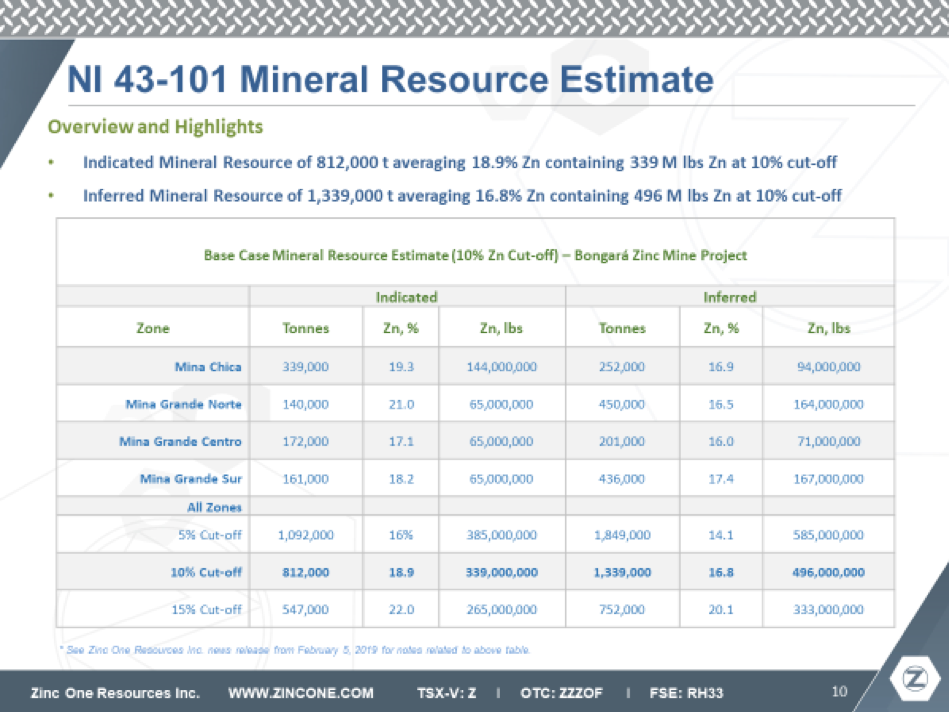The height and width of the screenshot is (712, 949).
Task: Click the '5% Cut-off' row label
Action: (209, 535)
